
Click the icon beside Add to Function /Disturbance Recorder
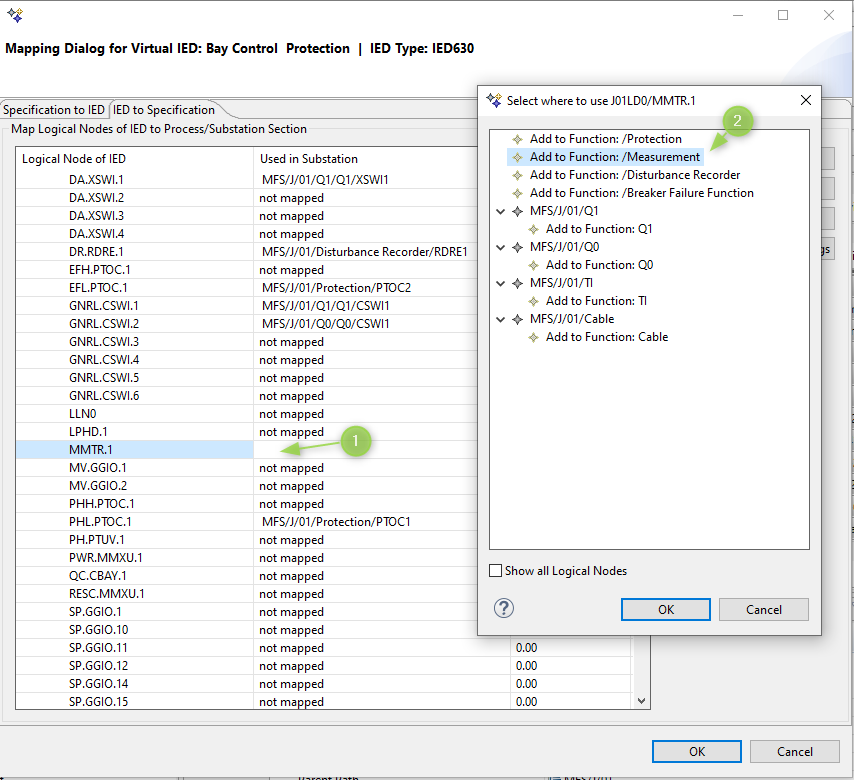(x=517, y=175)
